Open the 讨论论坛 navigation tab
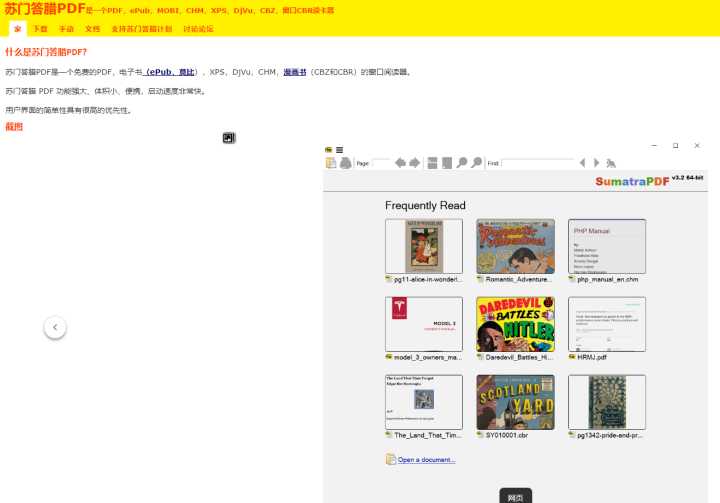Image resolution: width=720 pixels, height=503 pixels. [198, 28]
